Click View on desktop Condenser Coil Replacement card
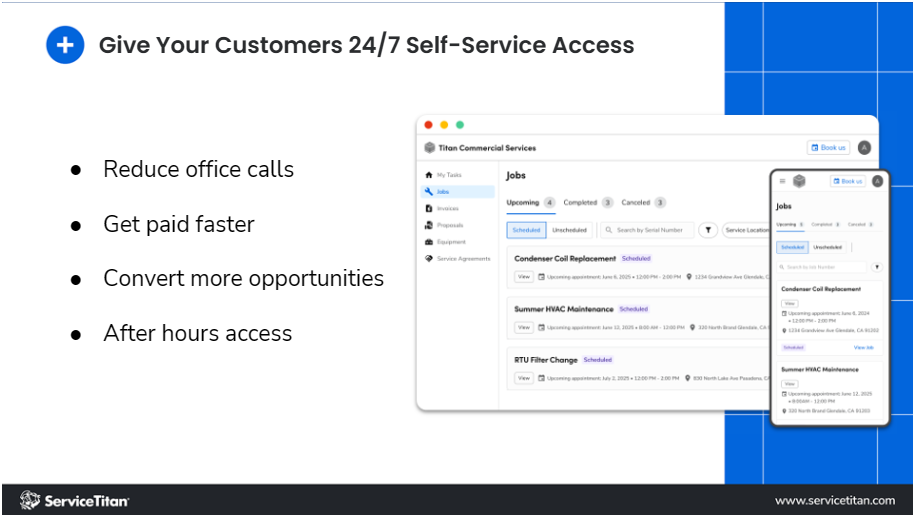Screen dimensions: 915x517 pos(524,277)
